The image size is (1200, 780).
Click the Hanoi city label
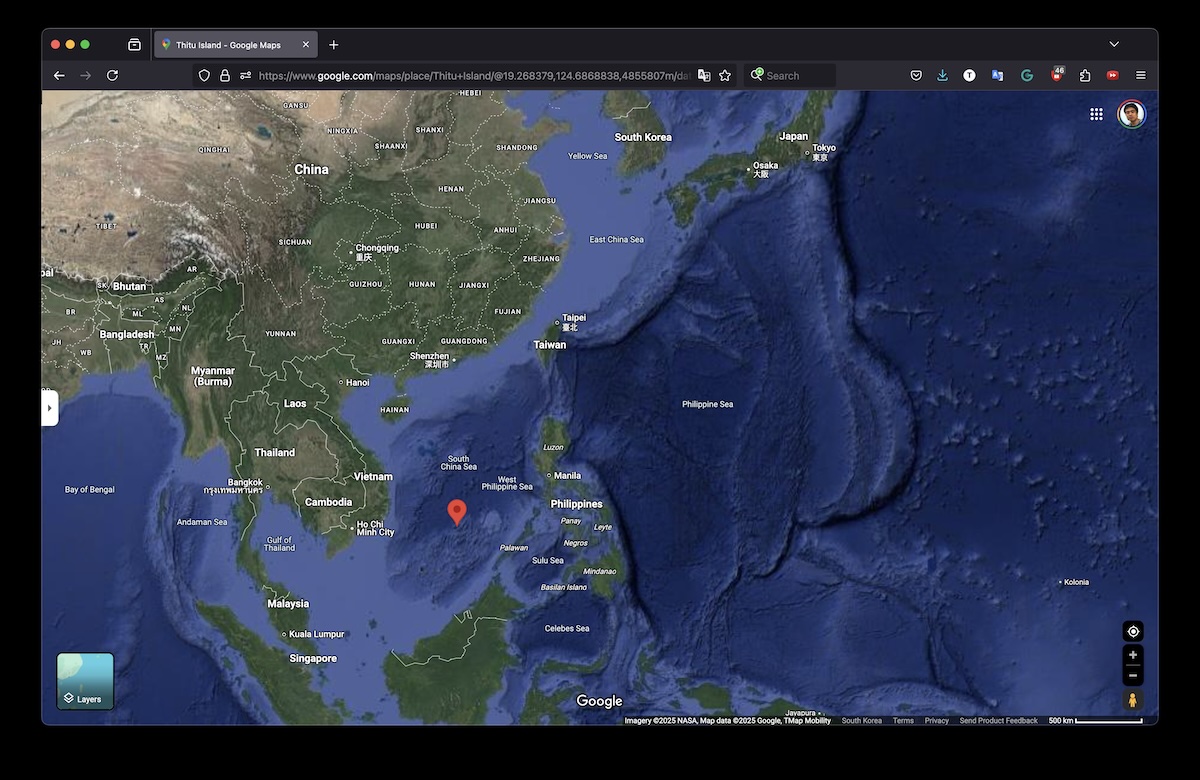point(358,382)
